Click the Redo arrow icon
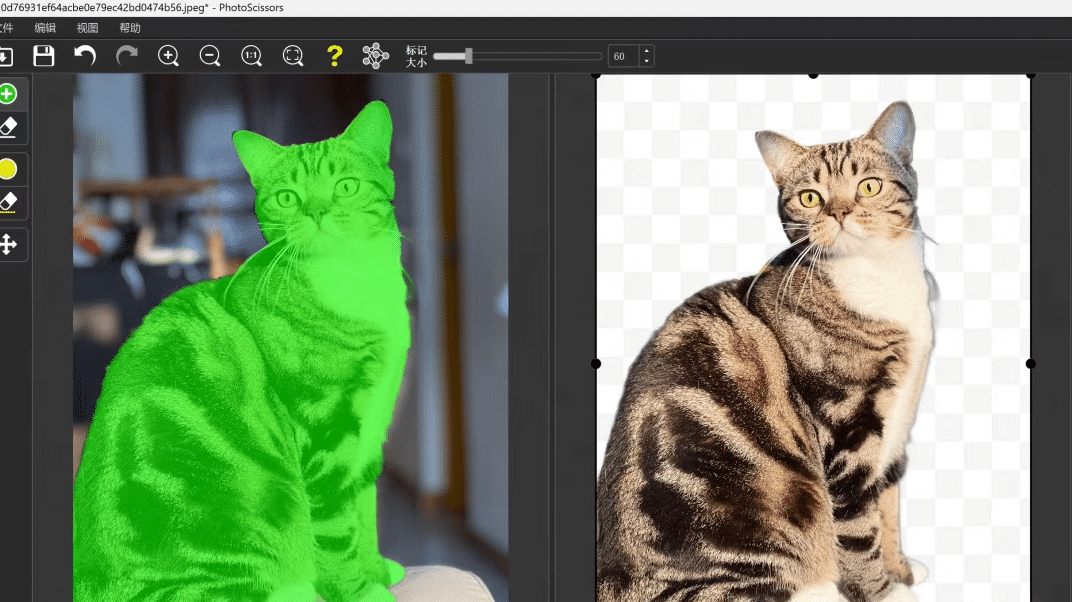The image size is (1072, 602). (127, 56)
